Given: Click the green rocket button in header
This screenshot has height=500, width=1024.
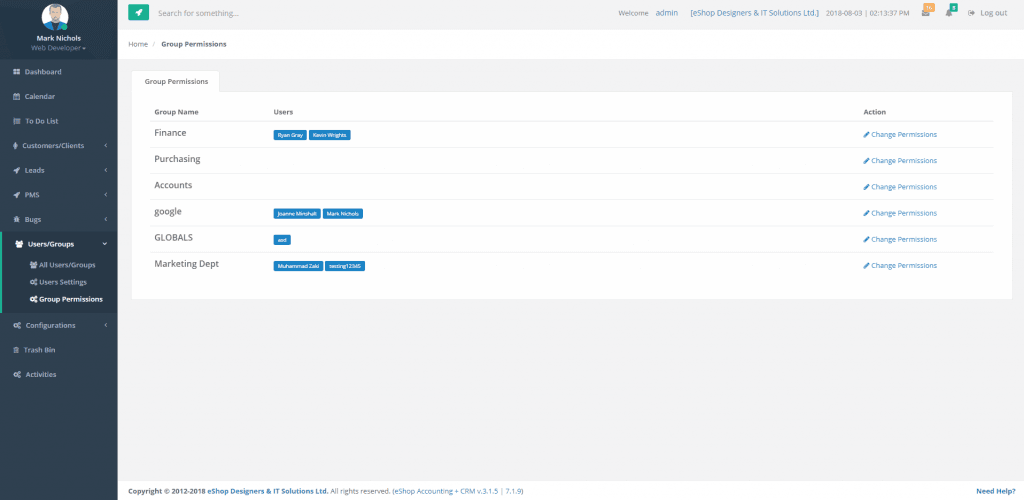Looking at the screenshot, I should coord(138,13).
